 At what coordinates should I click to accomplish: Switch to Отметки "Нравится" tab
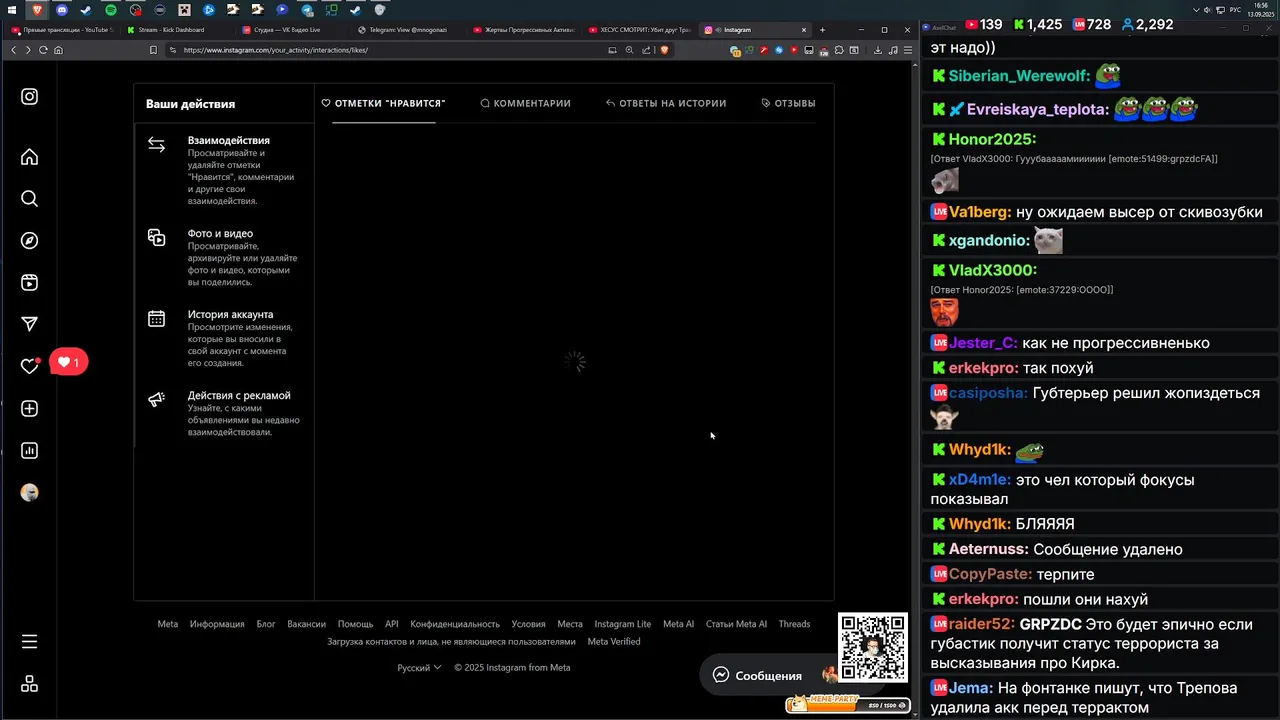pos(383,103)
